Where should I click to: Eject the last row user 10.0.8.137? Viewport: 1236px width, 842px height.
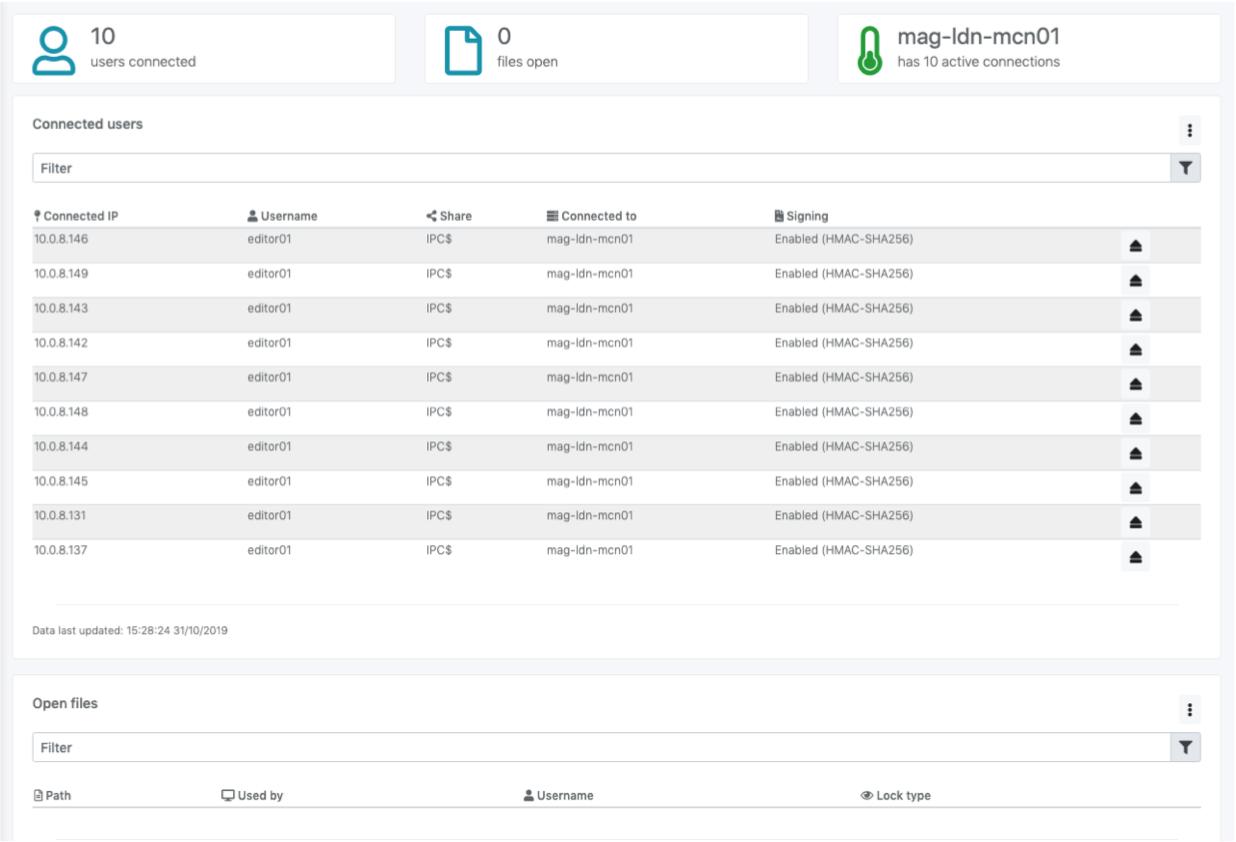(1135, 557)
